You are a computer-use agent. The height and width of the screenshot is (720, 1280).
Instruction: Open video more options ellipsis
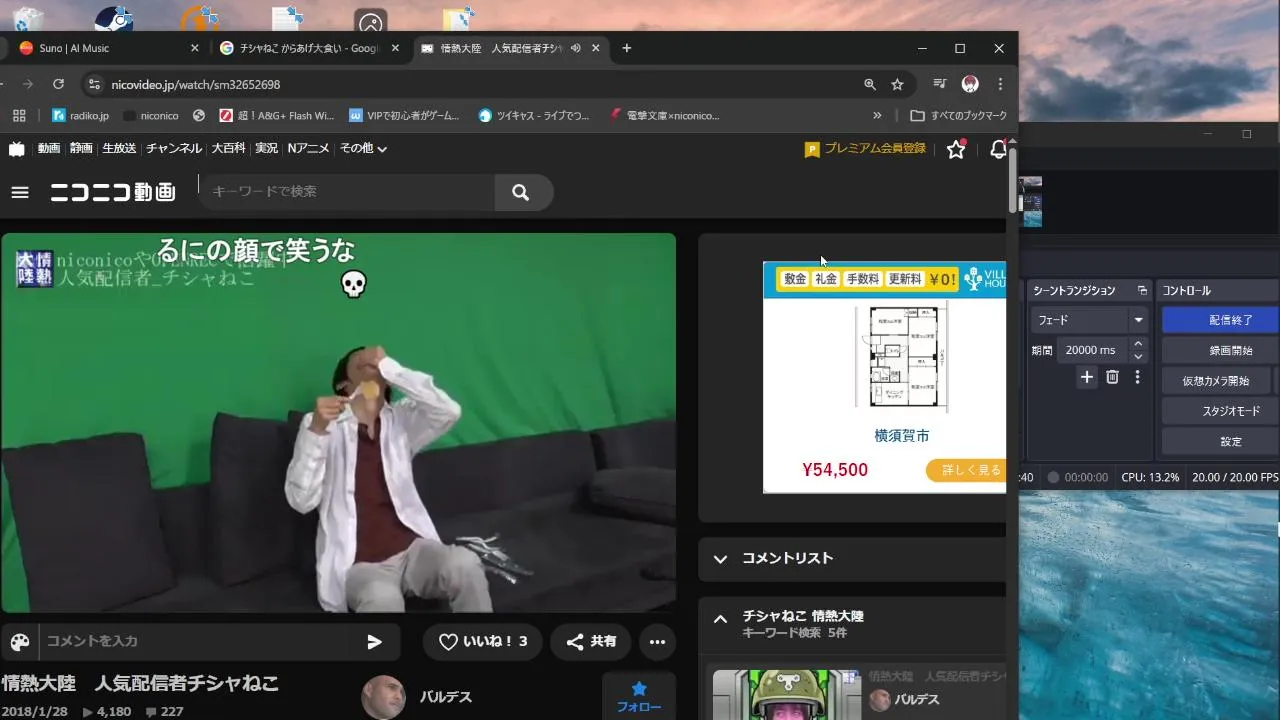pos(657,642)
